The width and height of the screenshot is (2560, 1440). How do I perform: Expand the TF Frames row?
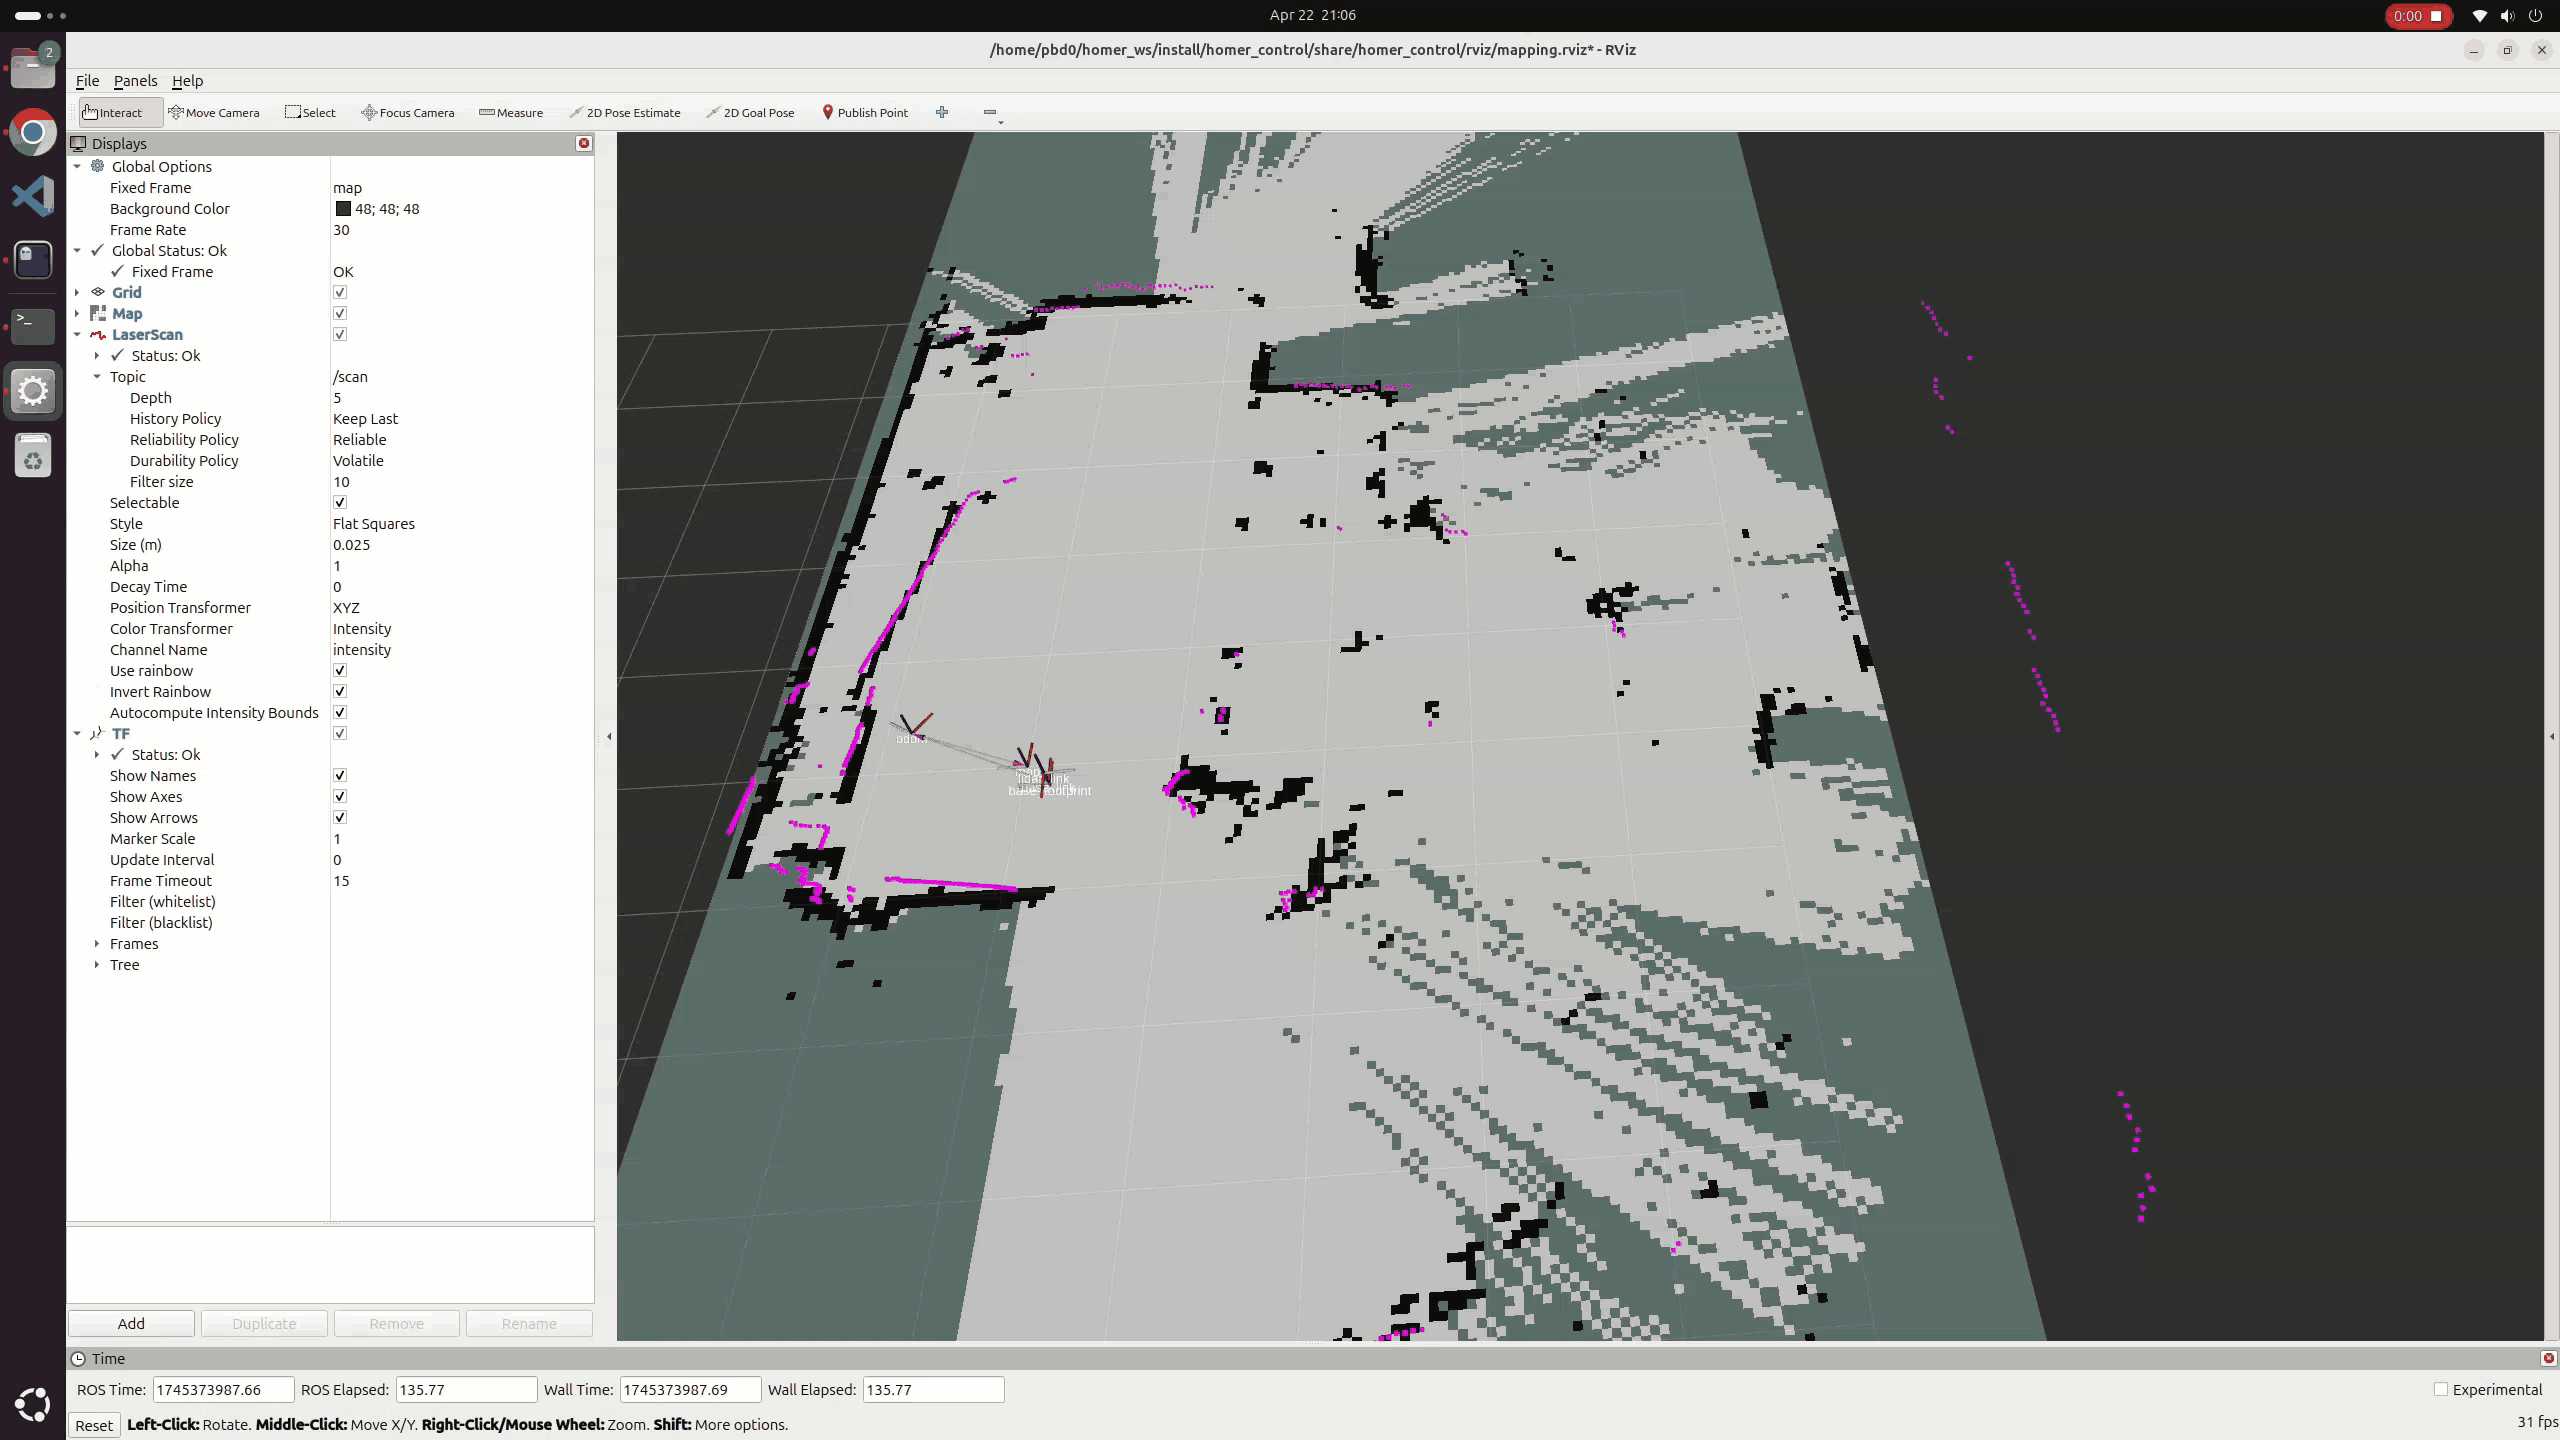[97, 943]
